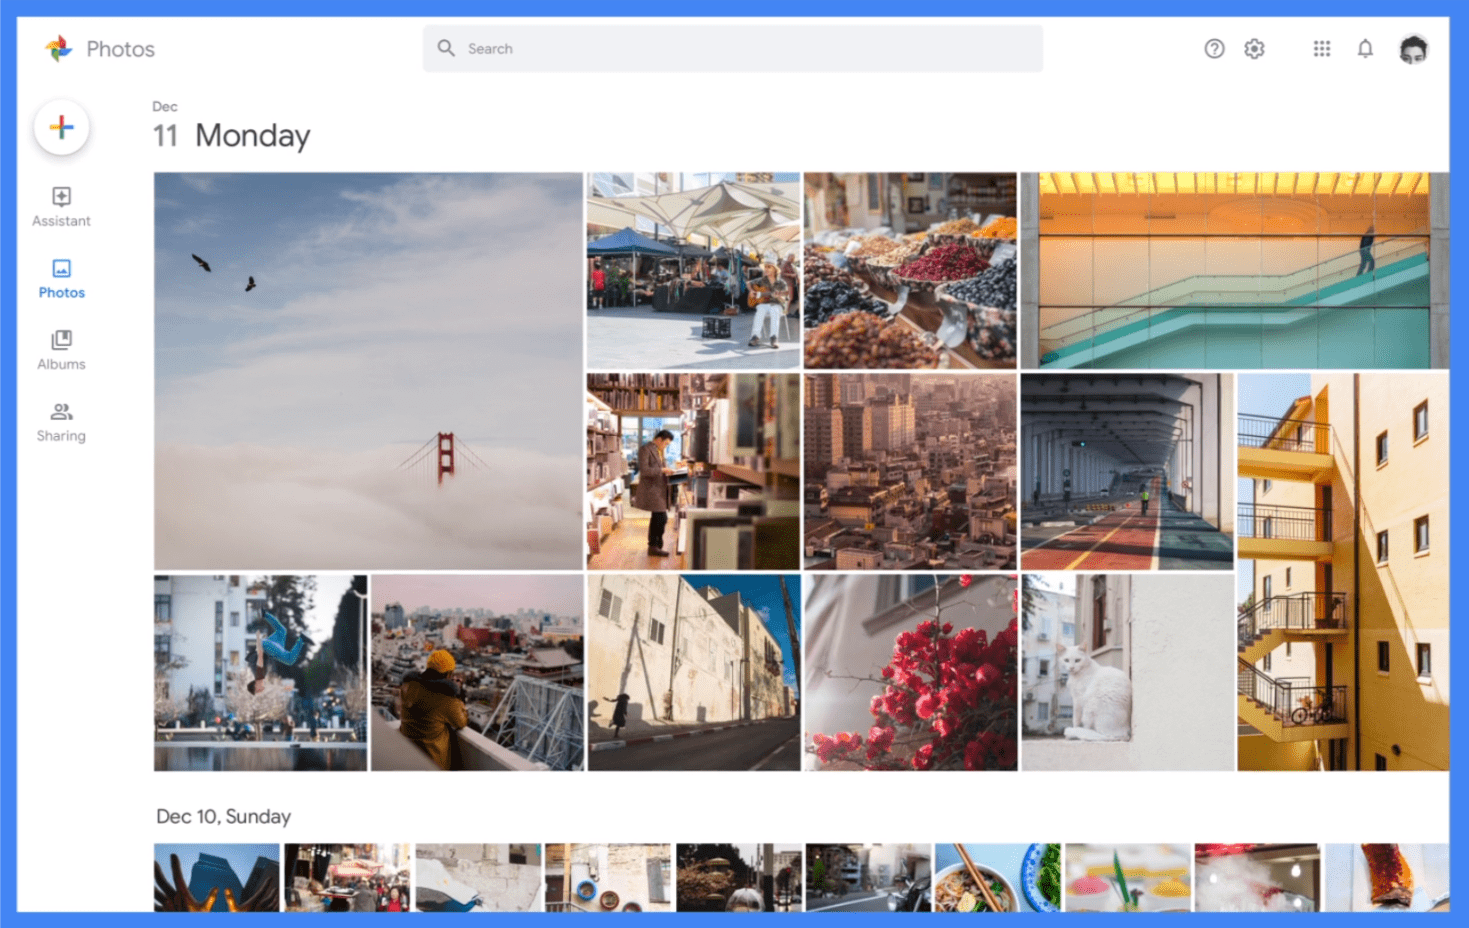Screen dimensions: 1469x928
Task: Open the settings gear icon
Action: click(1255, 48)
